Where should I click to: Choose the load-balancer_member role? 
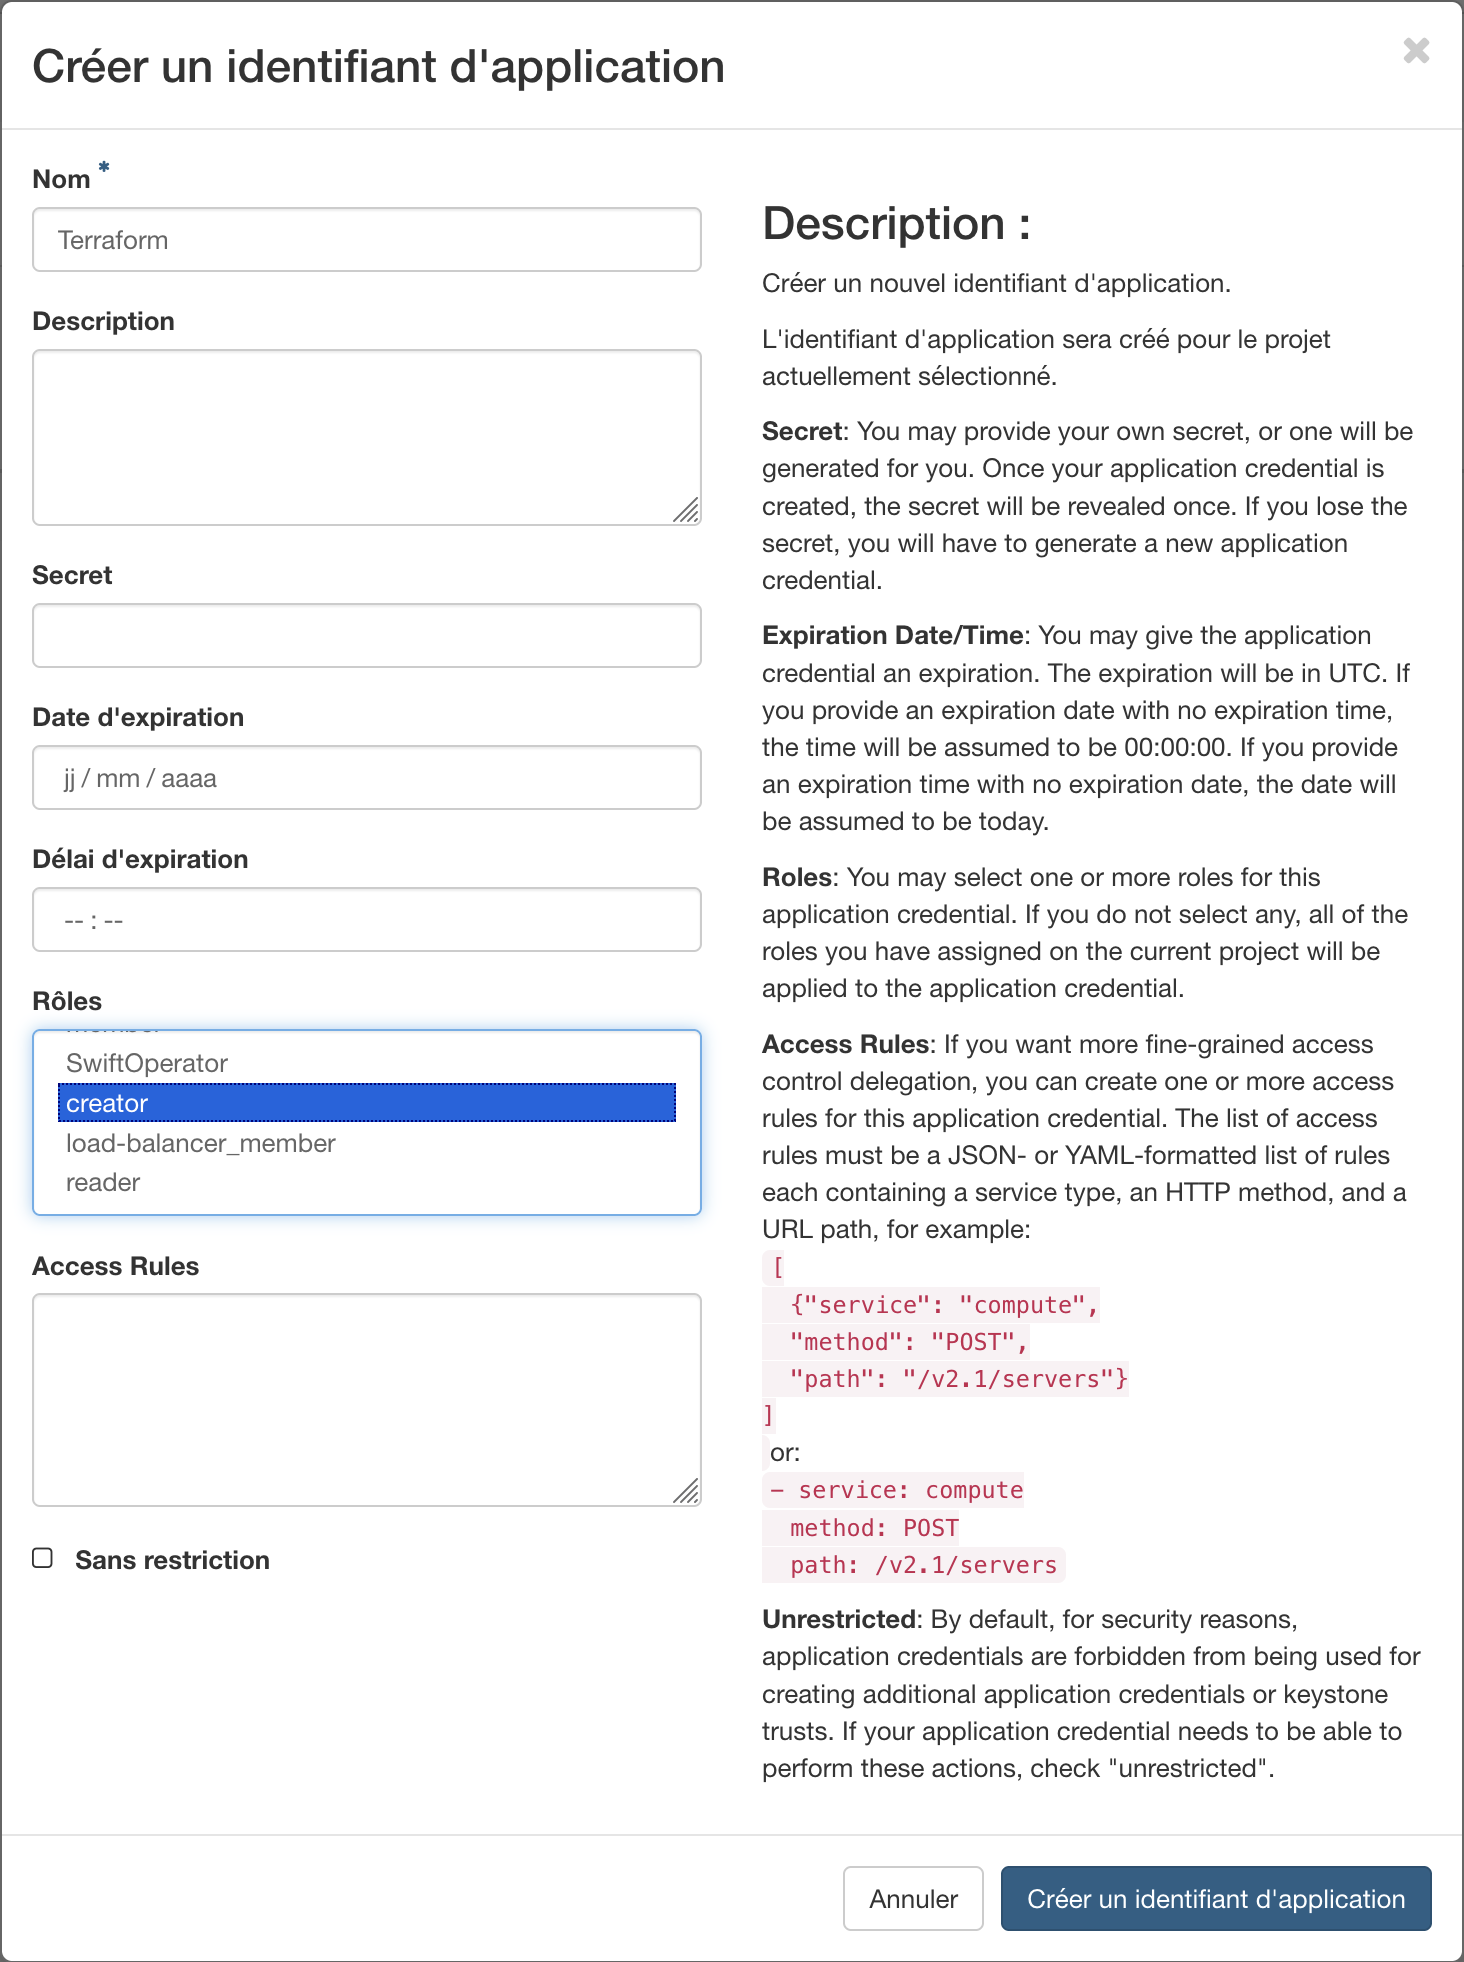[201, 1143]
